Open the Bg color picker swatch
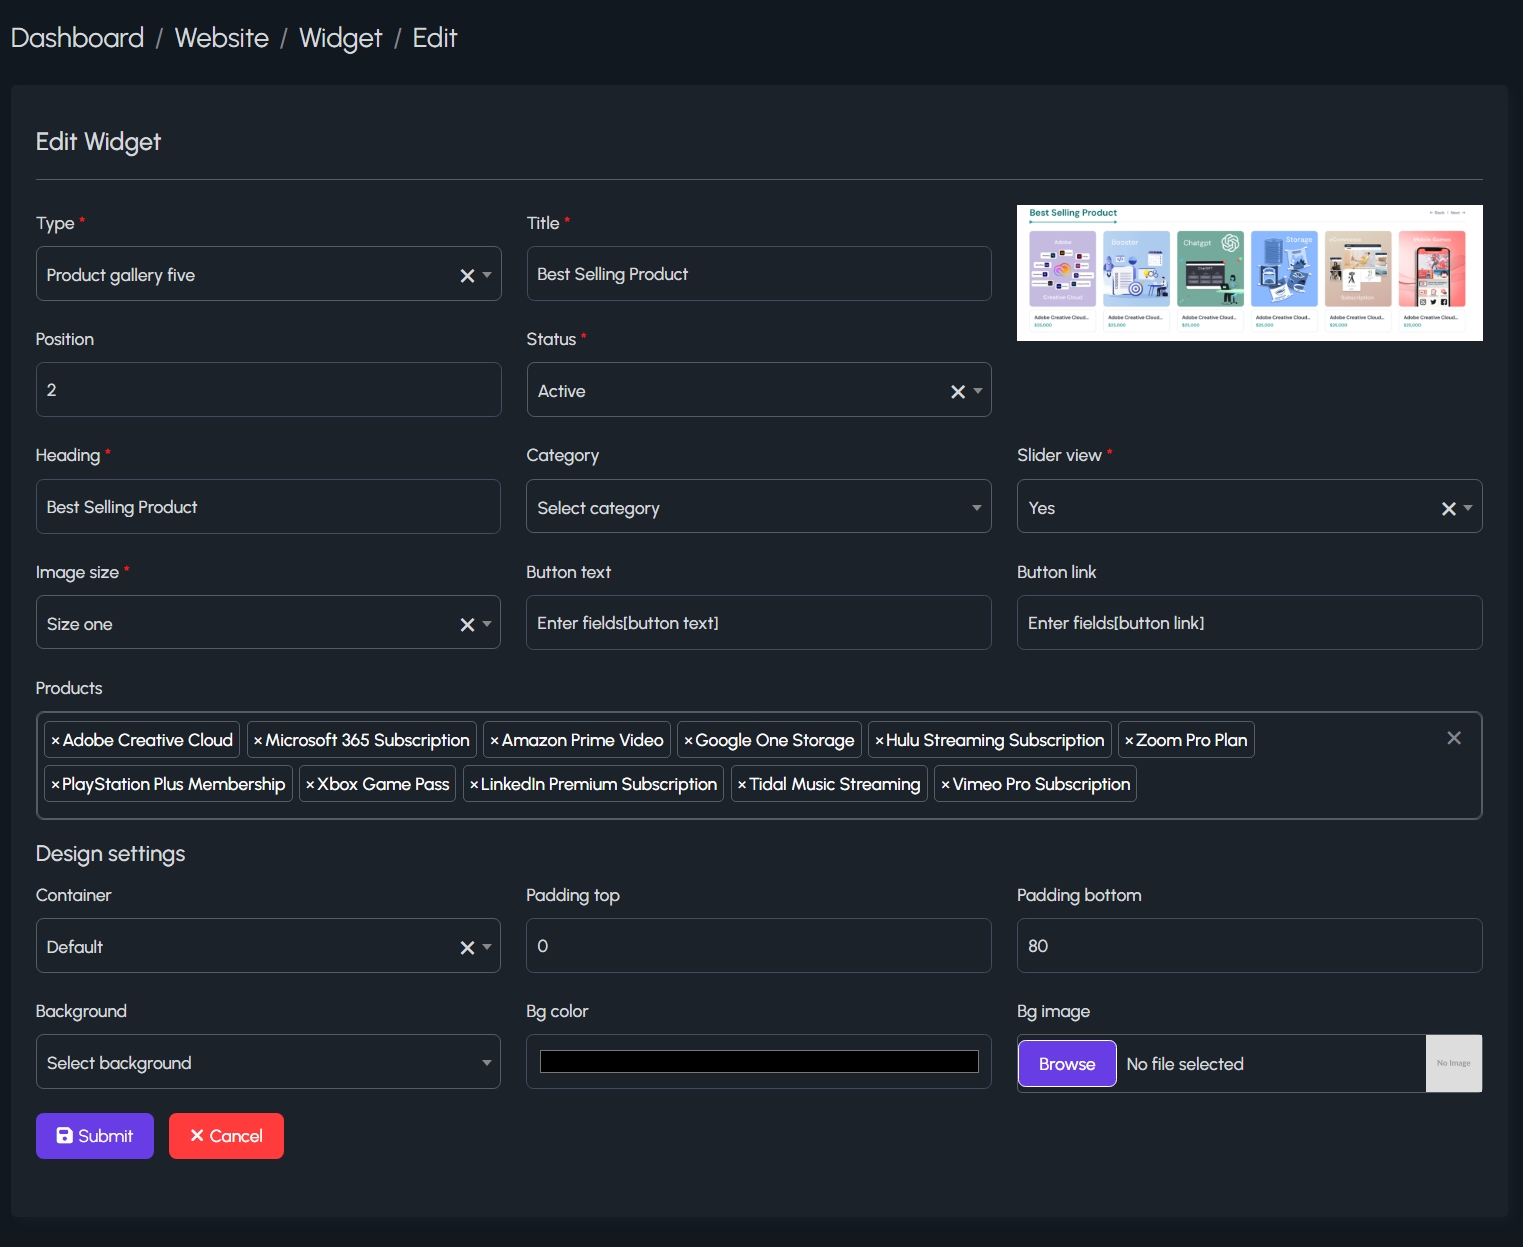1523x1247 pixels. point(759,1061)
